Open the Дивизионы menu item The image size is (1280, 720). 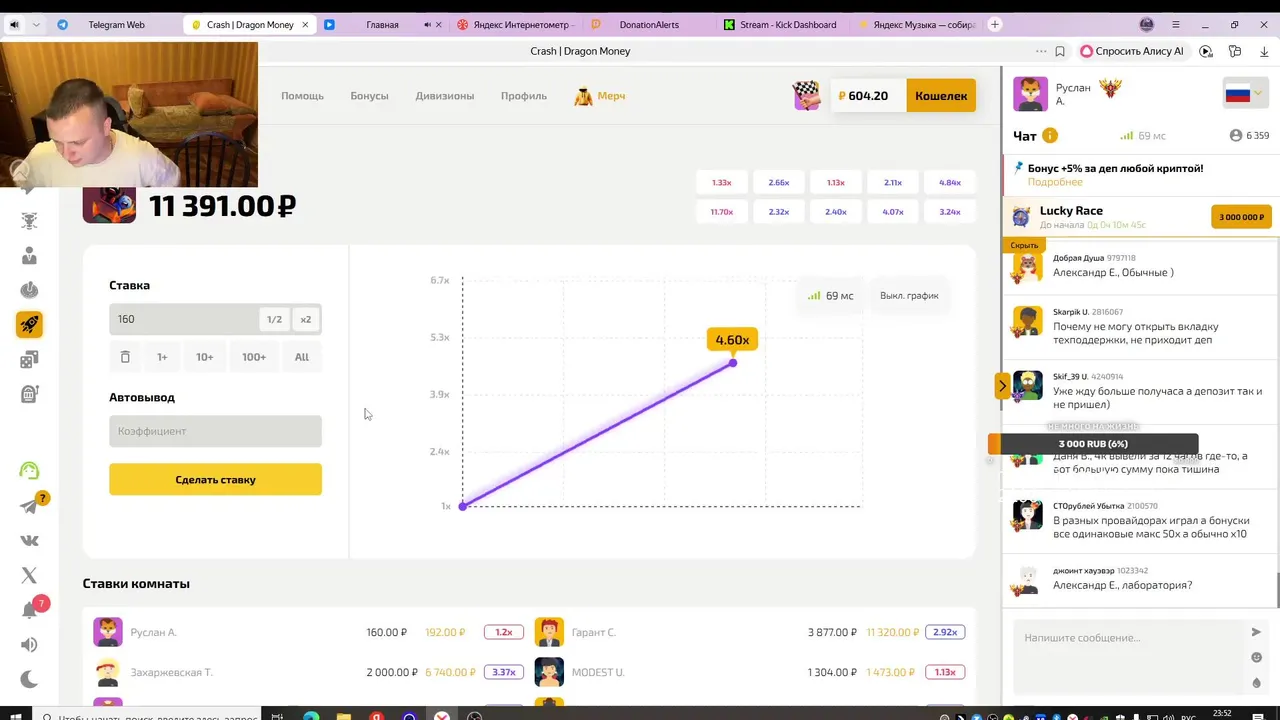(445, 96)
